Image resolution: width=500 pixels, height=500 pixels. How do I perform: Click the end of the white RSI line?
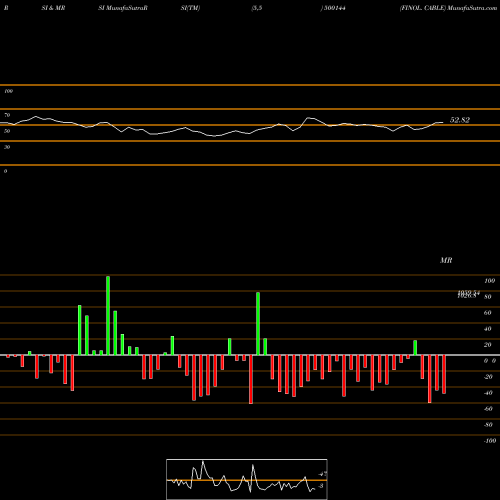443,122
